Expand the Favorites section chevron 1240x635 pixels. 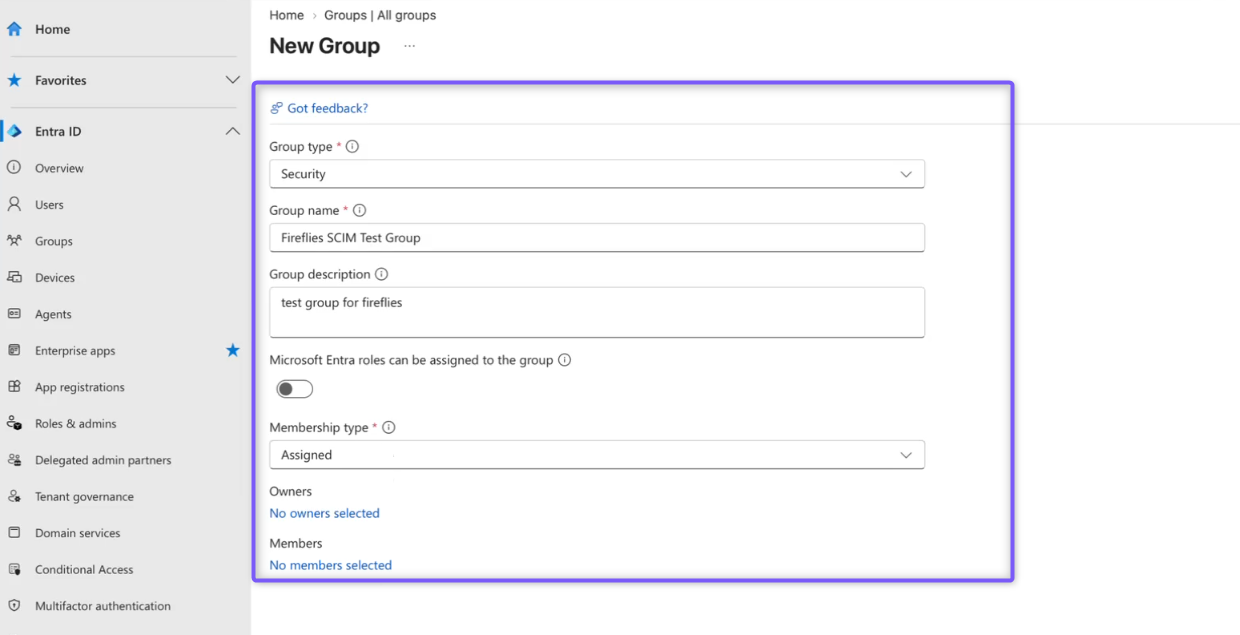[x=232, y=80]
